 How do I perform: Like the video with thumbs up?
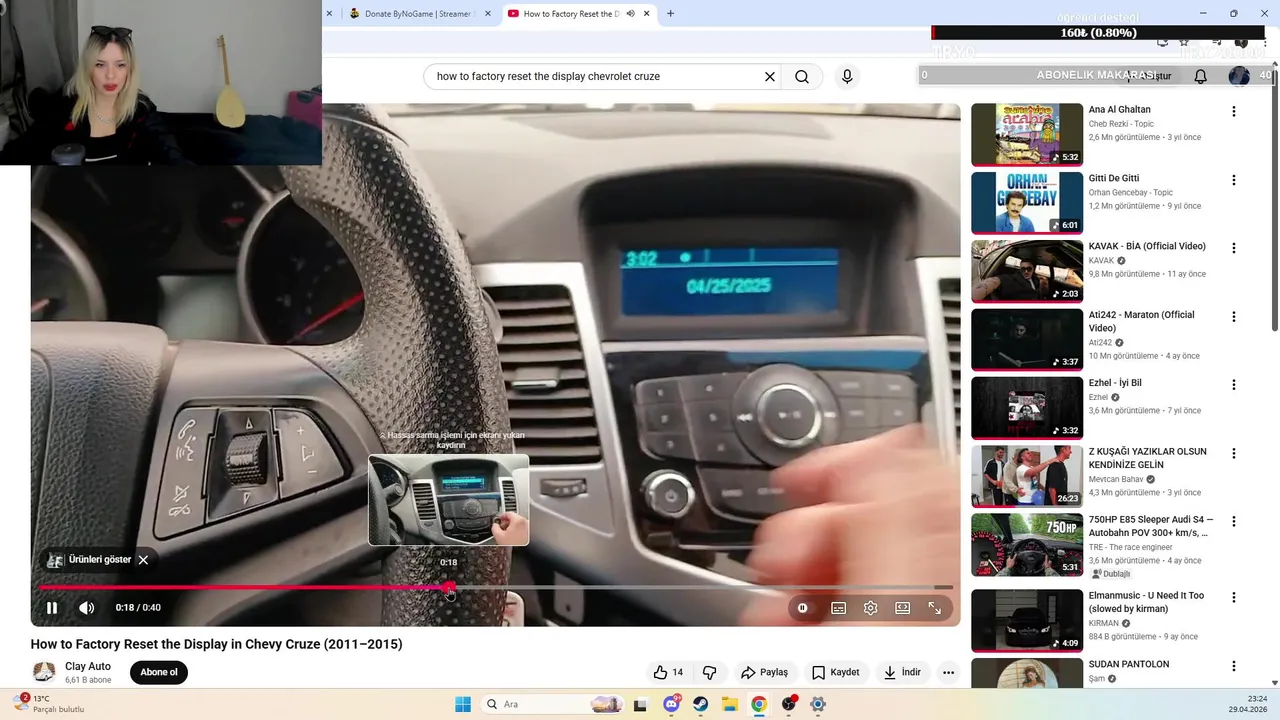pyautogui.click(x=669, y=672)
